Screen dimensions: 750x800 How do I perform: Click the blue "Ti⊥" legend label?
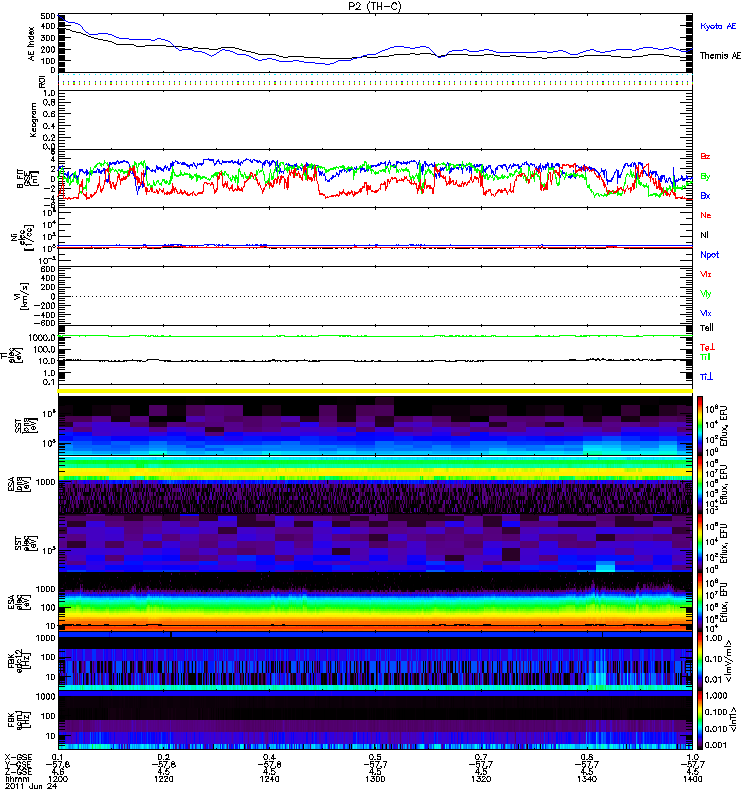pyautogui.click(x=706, y=377)
